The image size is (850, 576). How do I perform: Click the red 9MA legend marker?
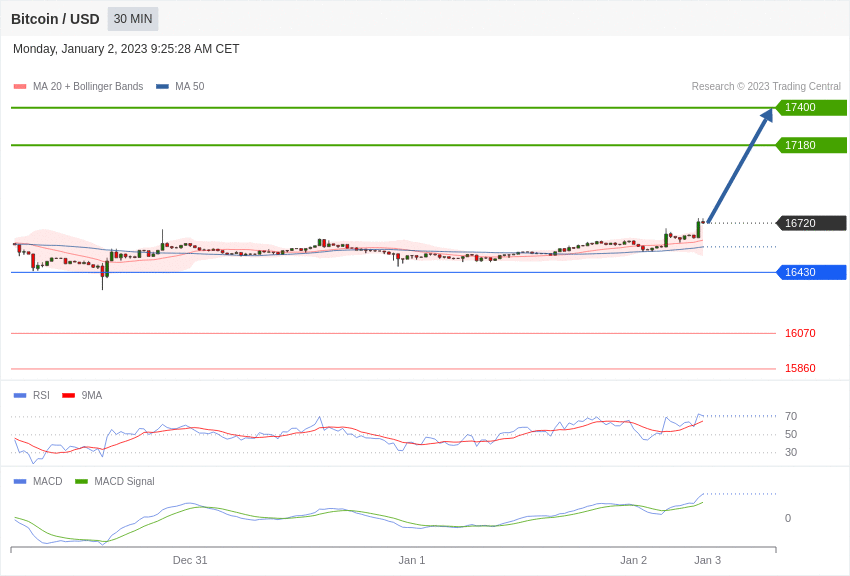[68, 396]
